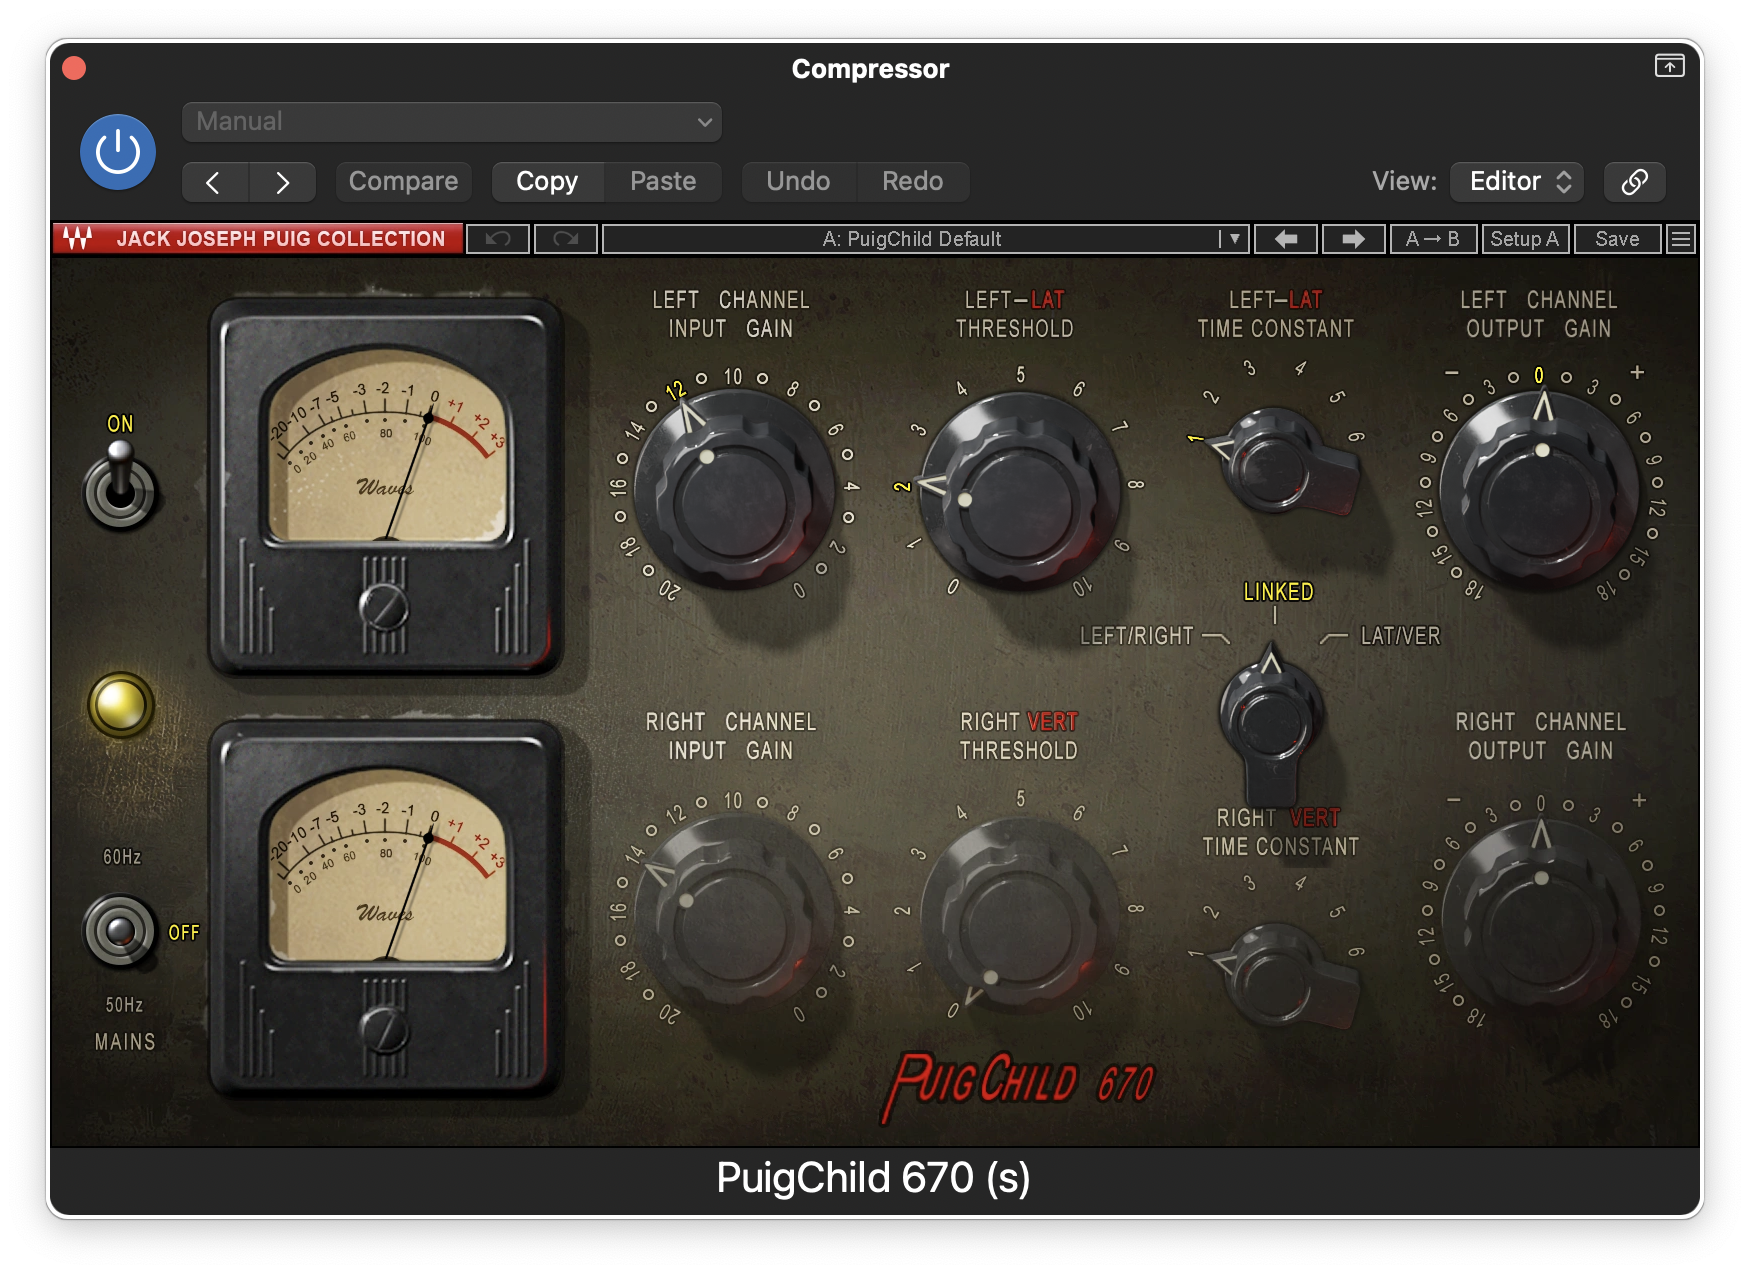Copy setup A to B
This screenshot has height=1274, width=1750.
(1432, 239)
